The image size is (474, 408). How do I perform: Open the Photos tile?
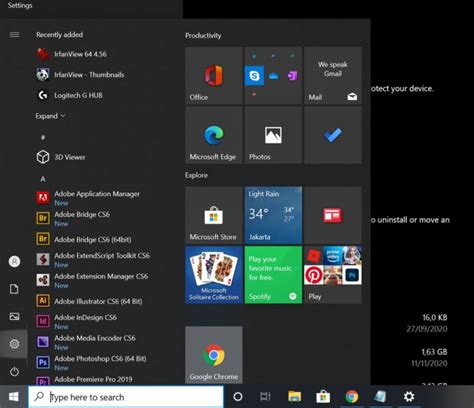[273, 135]
